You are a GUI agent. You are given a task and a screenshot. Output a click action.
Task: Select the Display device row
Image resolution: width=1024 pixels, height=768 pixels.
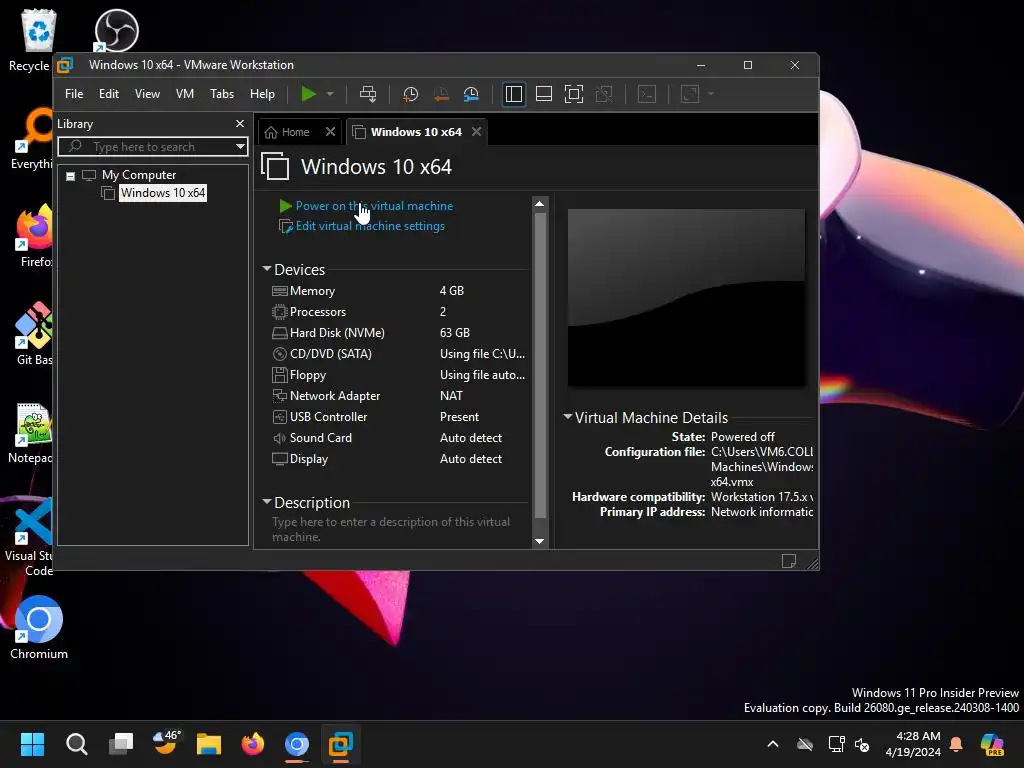(398, 458)
